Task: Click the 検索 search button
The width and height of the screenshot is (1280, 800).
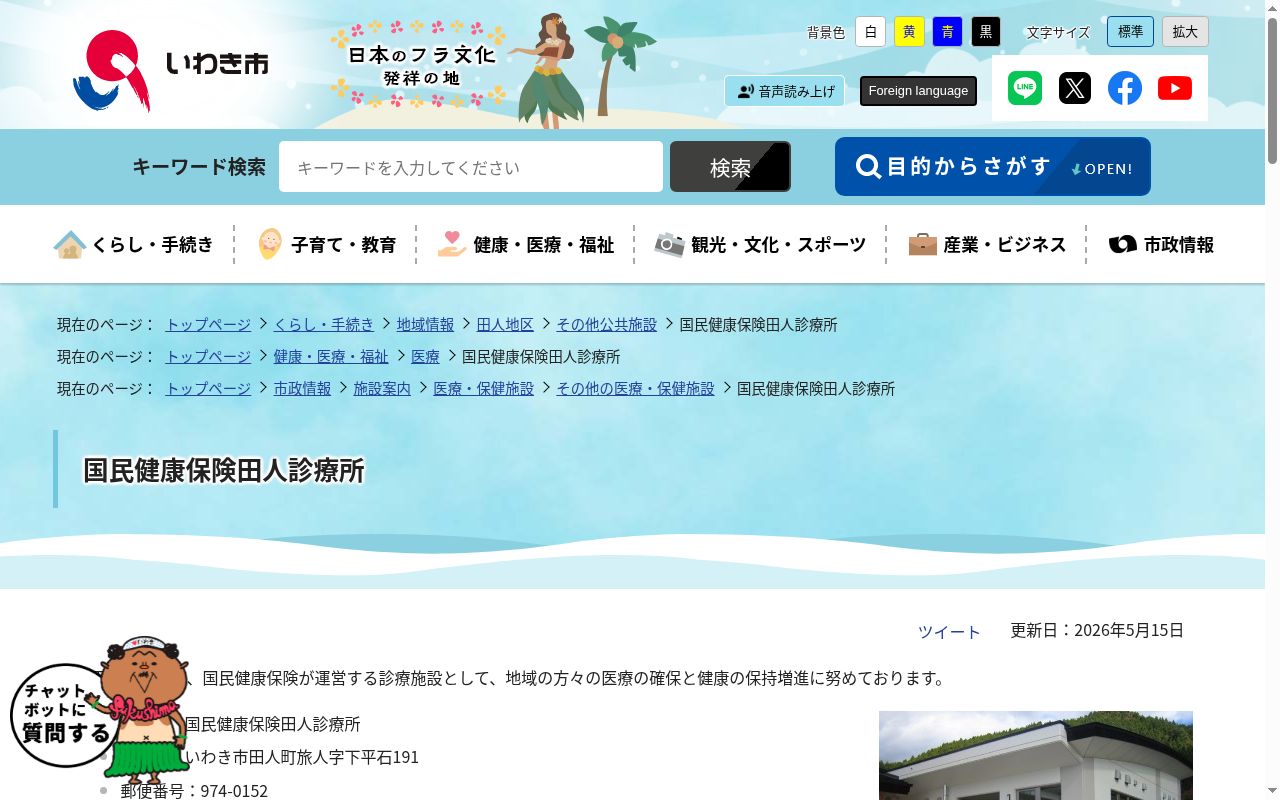Action: pos(730,167)
